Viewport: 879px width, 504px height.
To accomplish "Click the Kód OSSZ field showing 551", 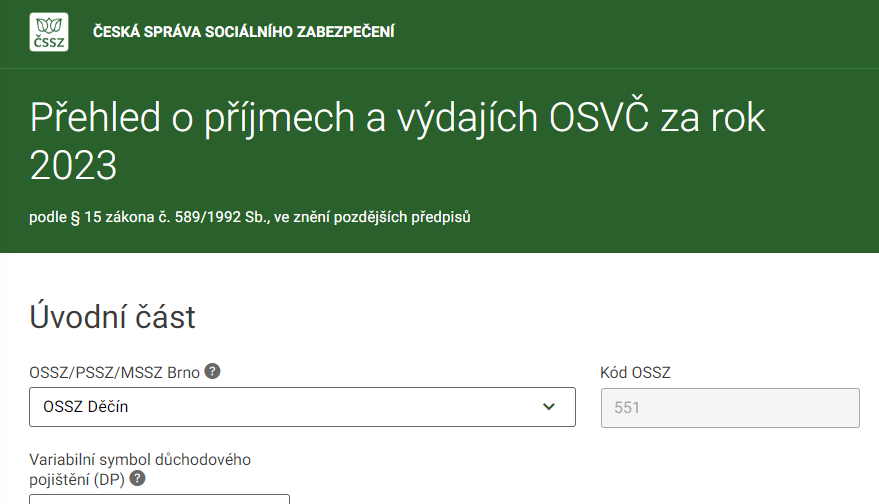I will (730, 408).
